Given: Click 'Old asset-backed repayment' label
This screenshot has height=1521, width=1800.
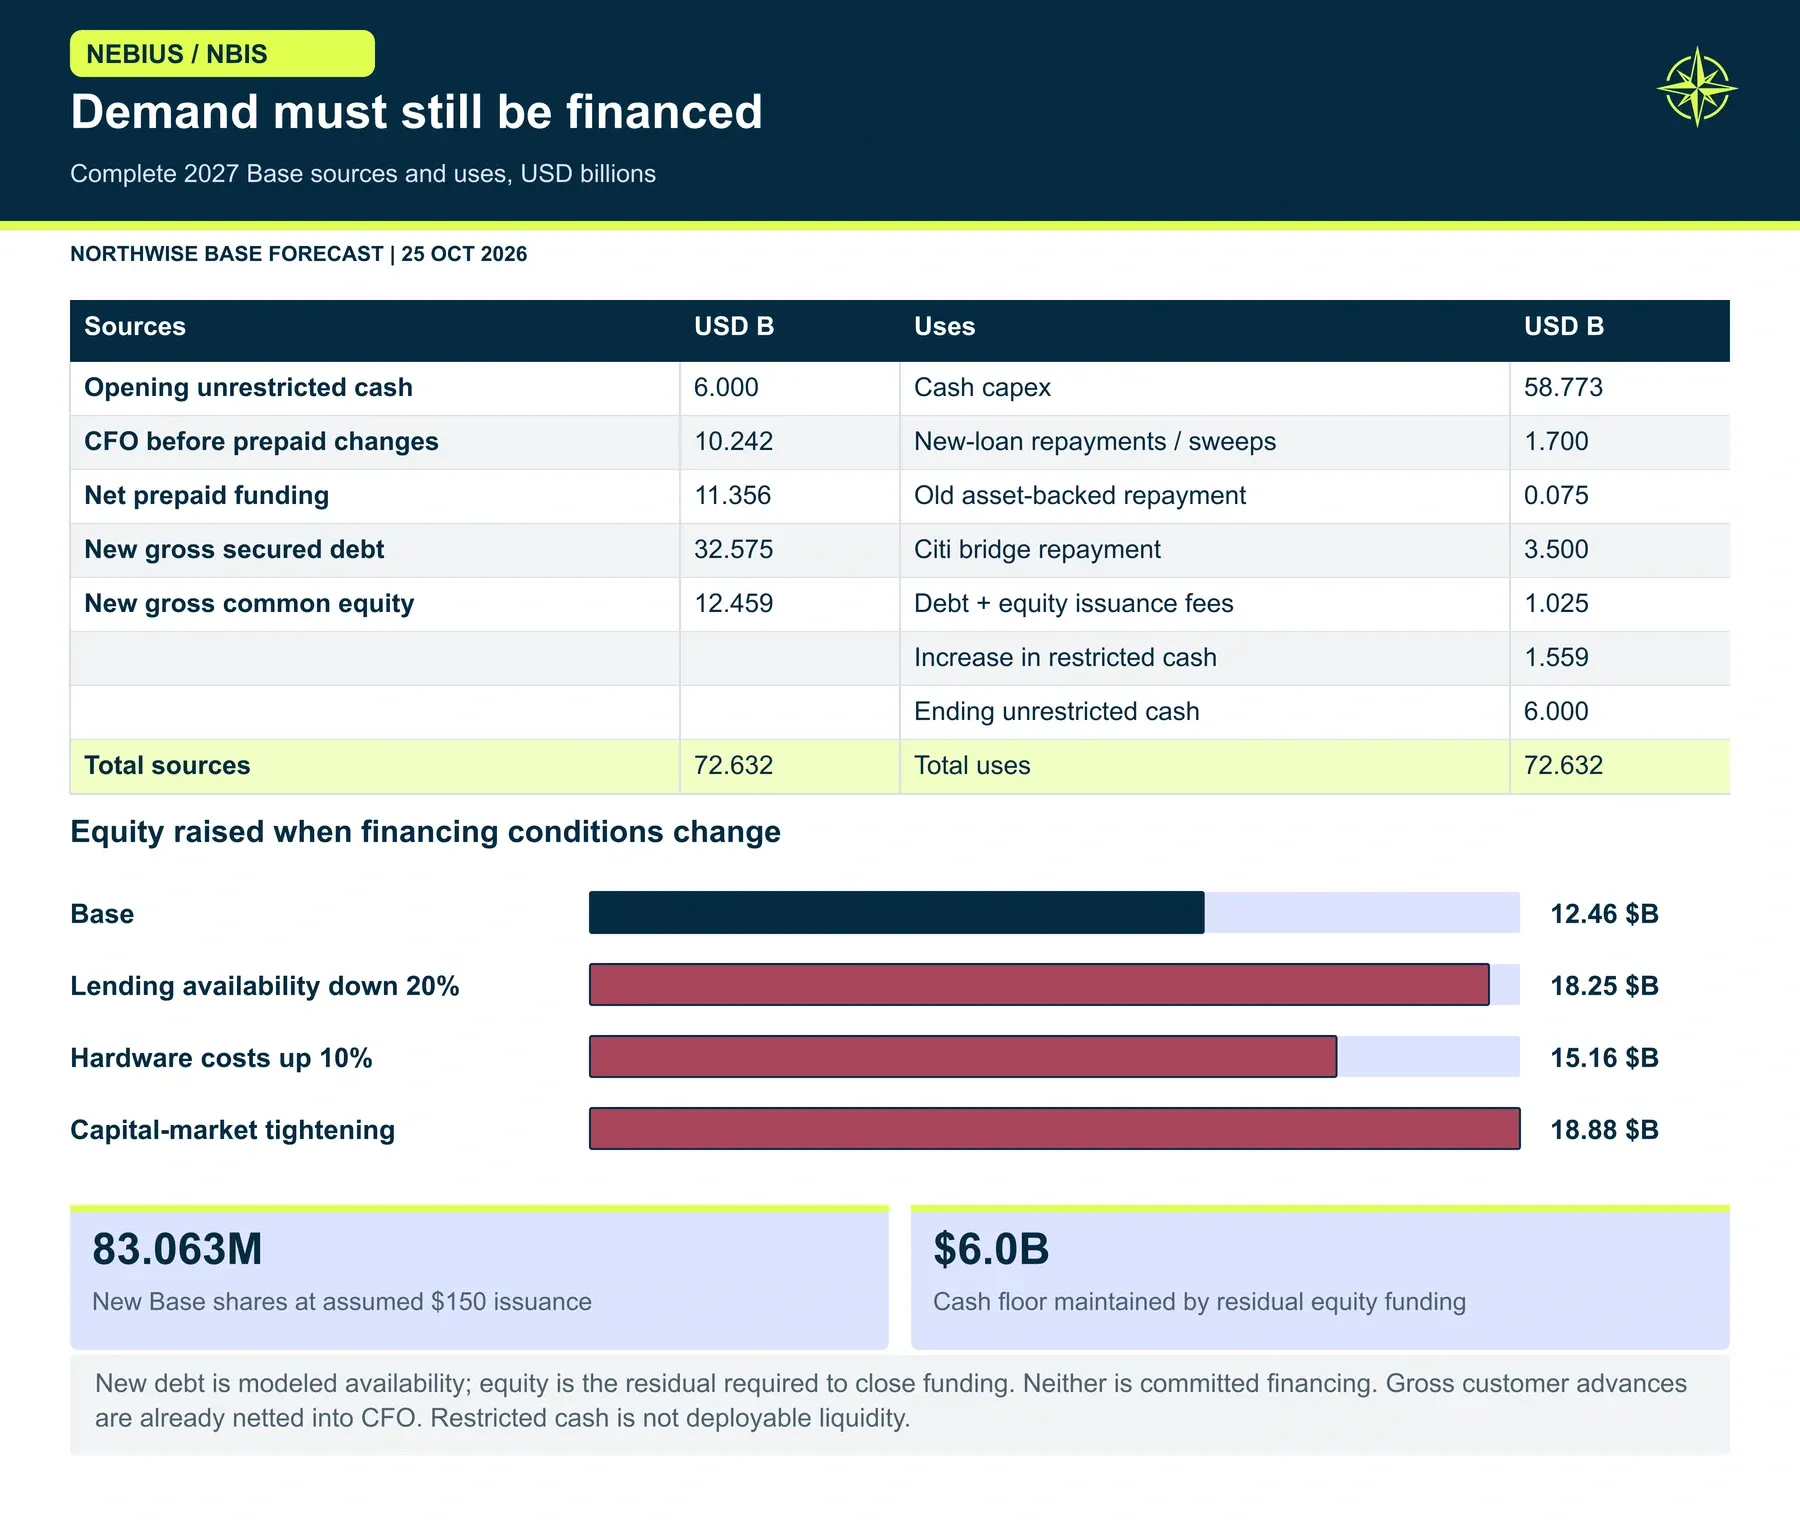Looking at the screenshot, I should [1080, 495].
